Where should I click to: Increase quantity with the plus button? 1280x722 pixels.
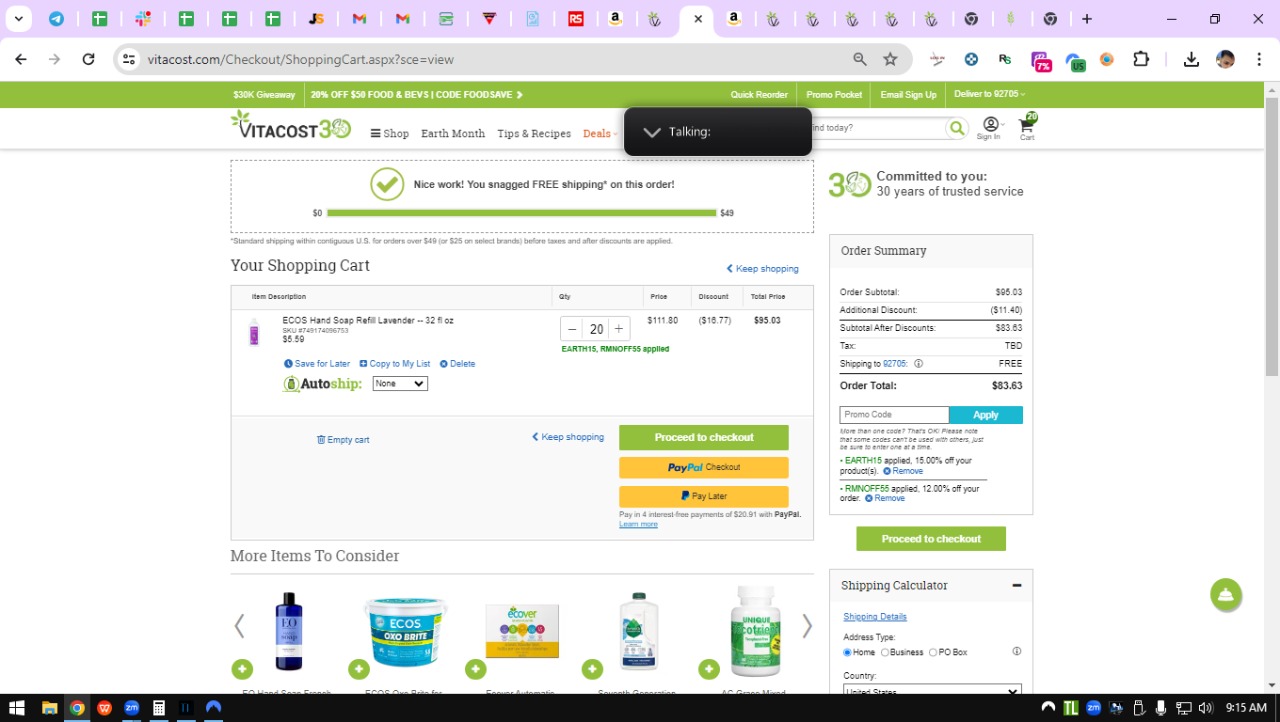point(619,329)
